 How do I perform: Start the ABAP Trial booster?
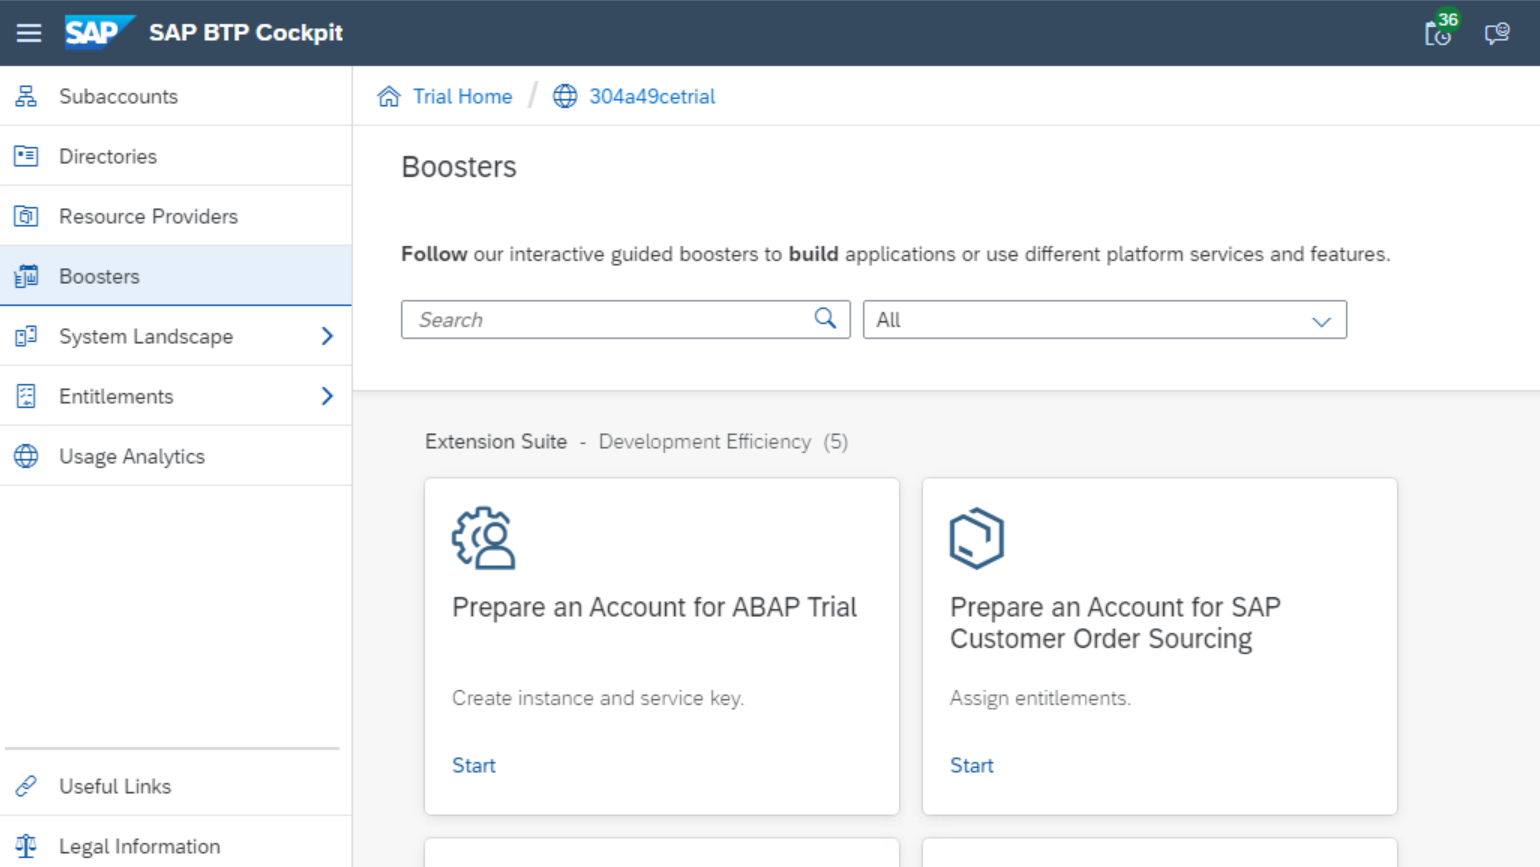pos(474,765)
